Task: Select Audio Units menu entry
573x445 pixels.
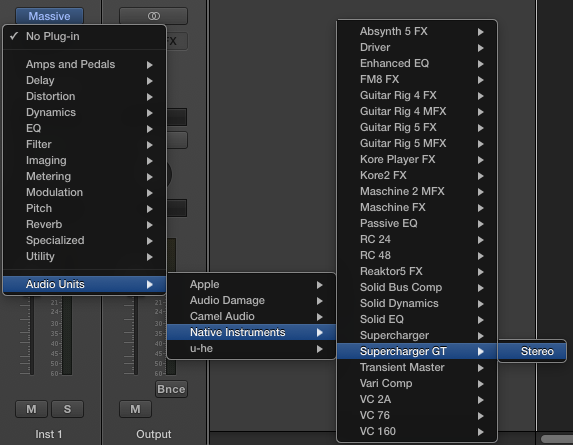Action: point(84,284)
